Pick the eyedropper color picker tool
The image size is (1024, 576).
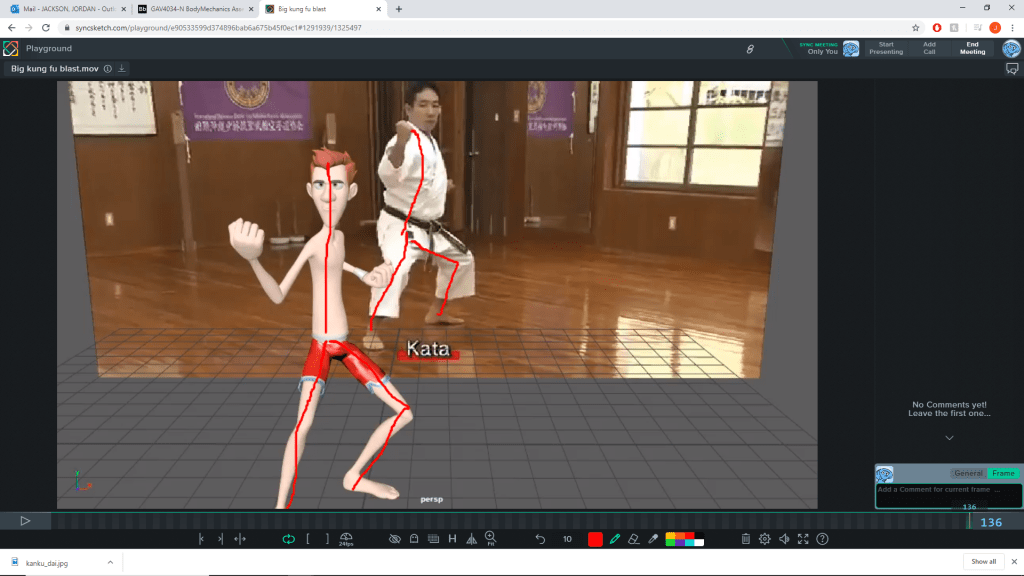[652, 539]
